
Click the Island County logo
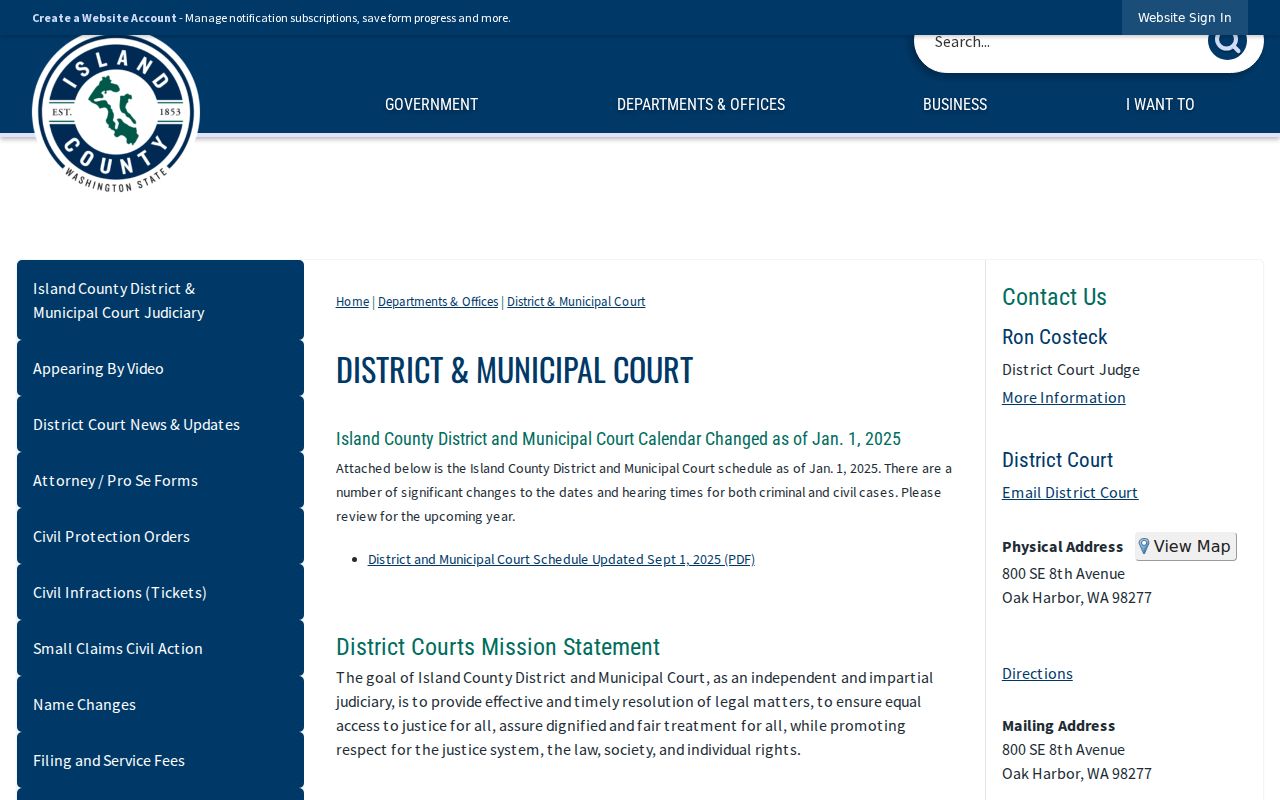pos(116,113)
